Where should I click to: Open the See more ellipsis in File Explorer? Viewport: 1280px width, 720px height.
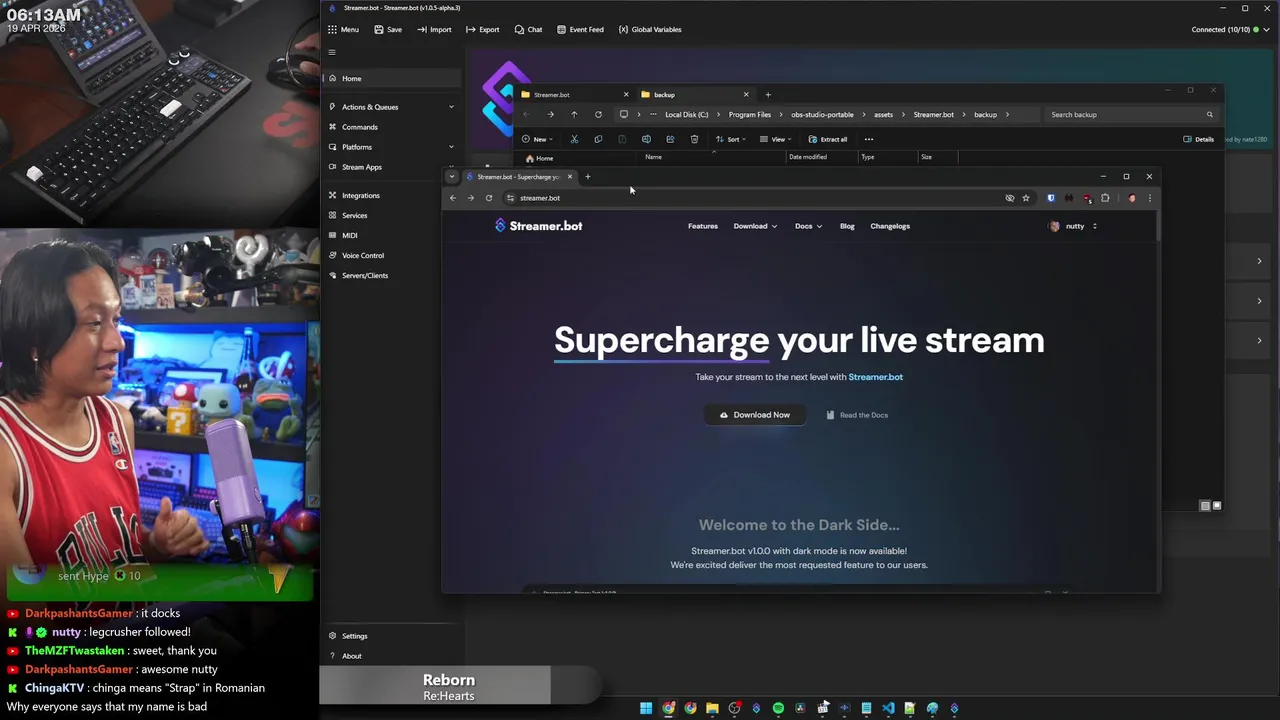pyautogui.click(x=869, y=139)
